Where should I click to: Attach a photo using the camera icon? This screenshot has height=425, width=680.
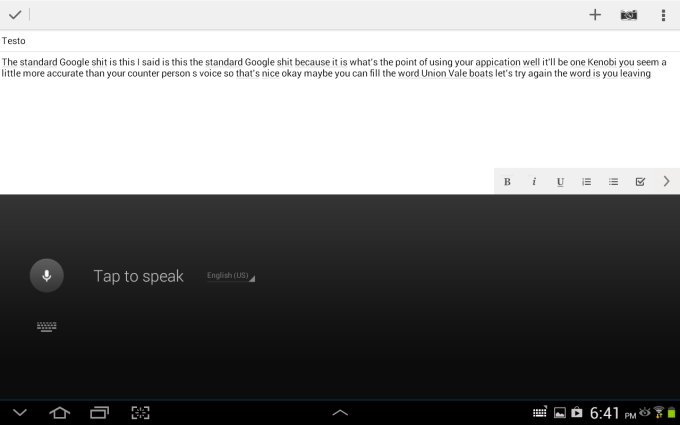pyautogui.click(x=629, y=15)
